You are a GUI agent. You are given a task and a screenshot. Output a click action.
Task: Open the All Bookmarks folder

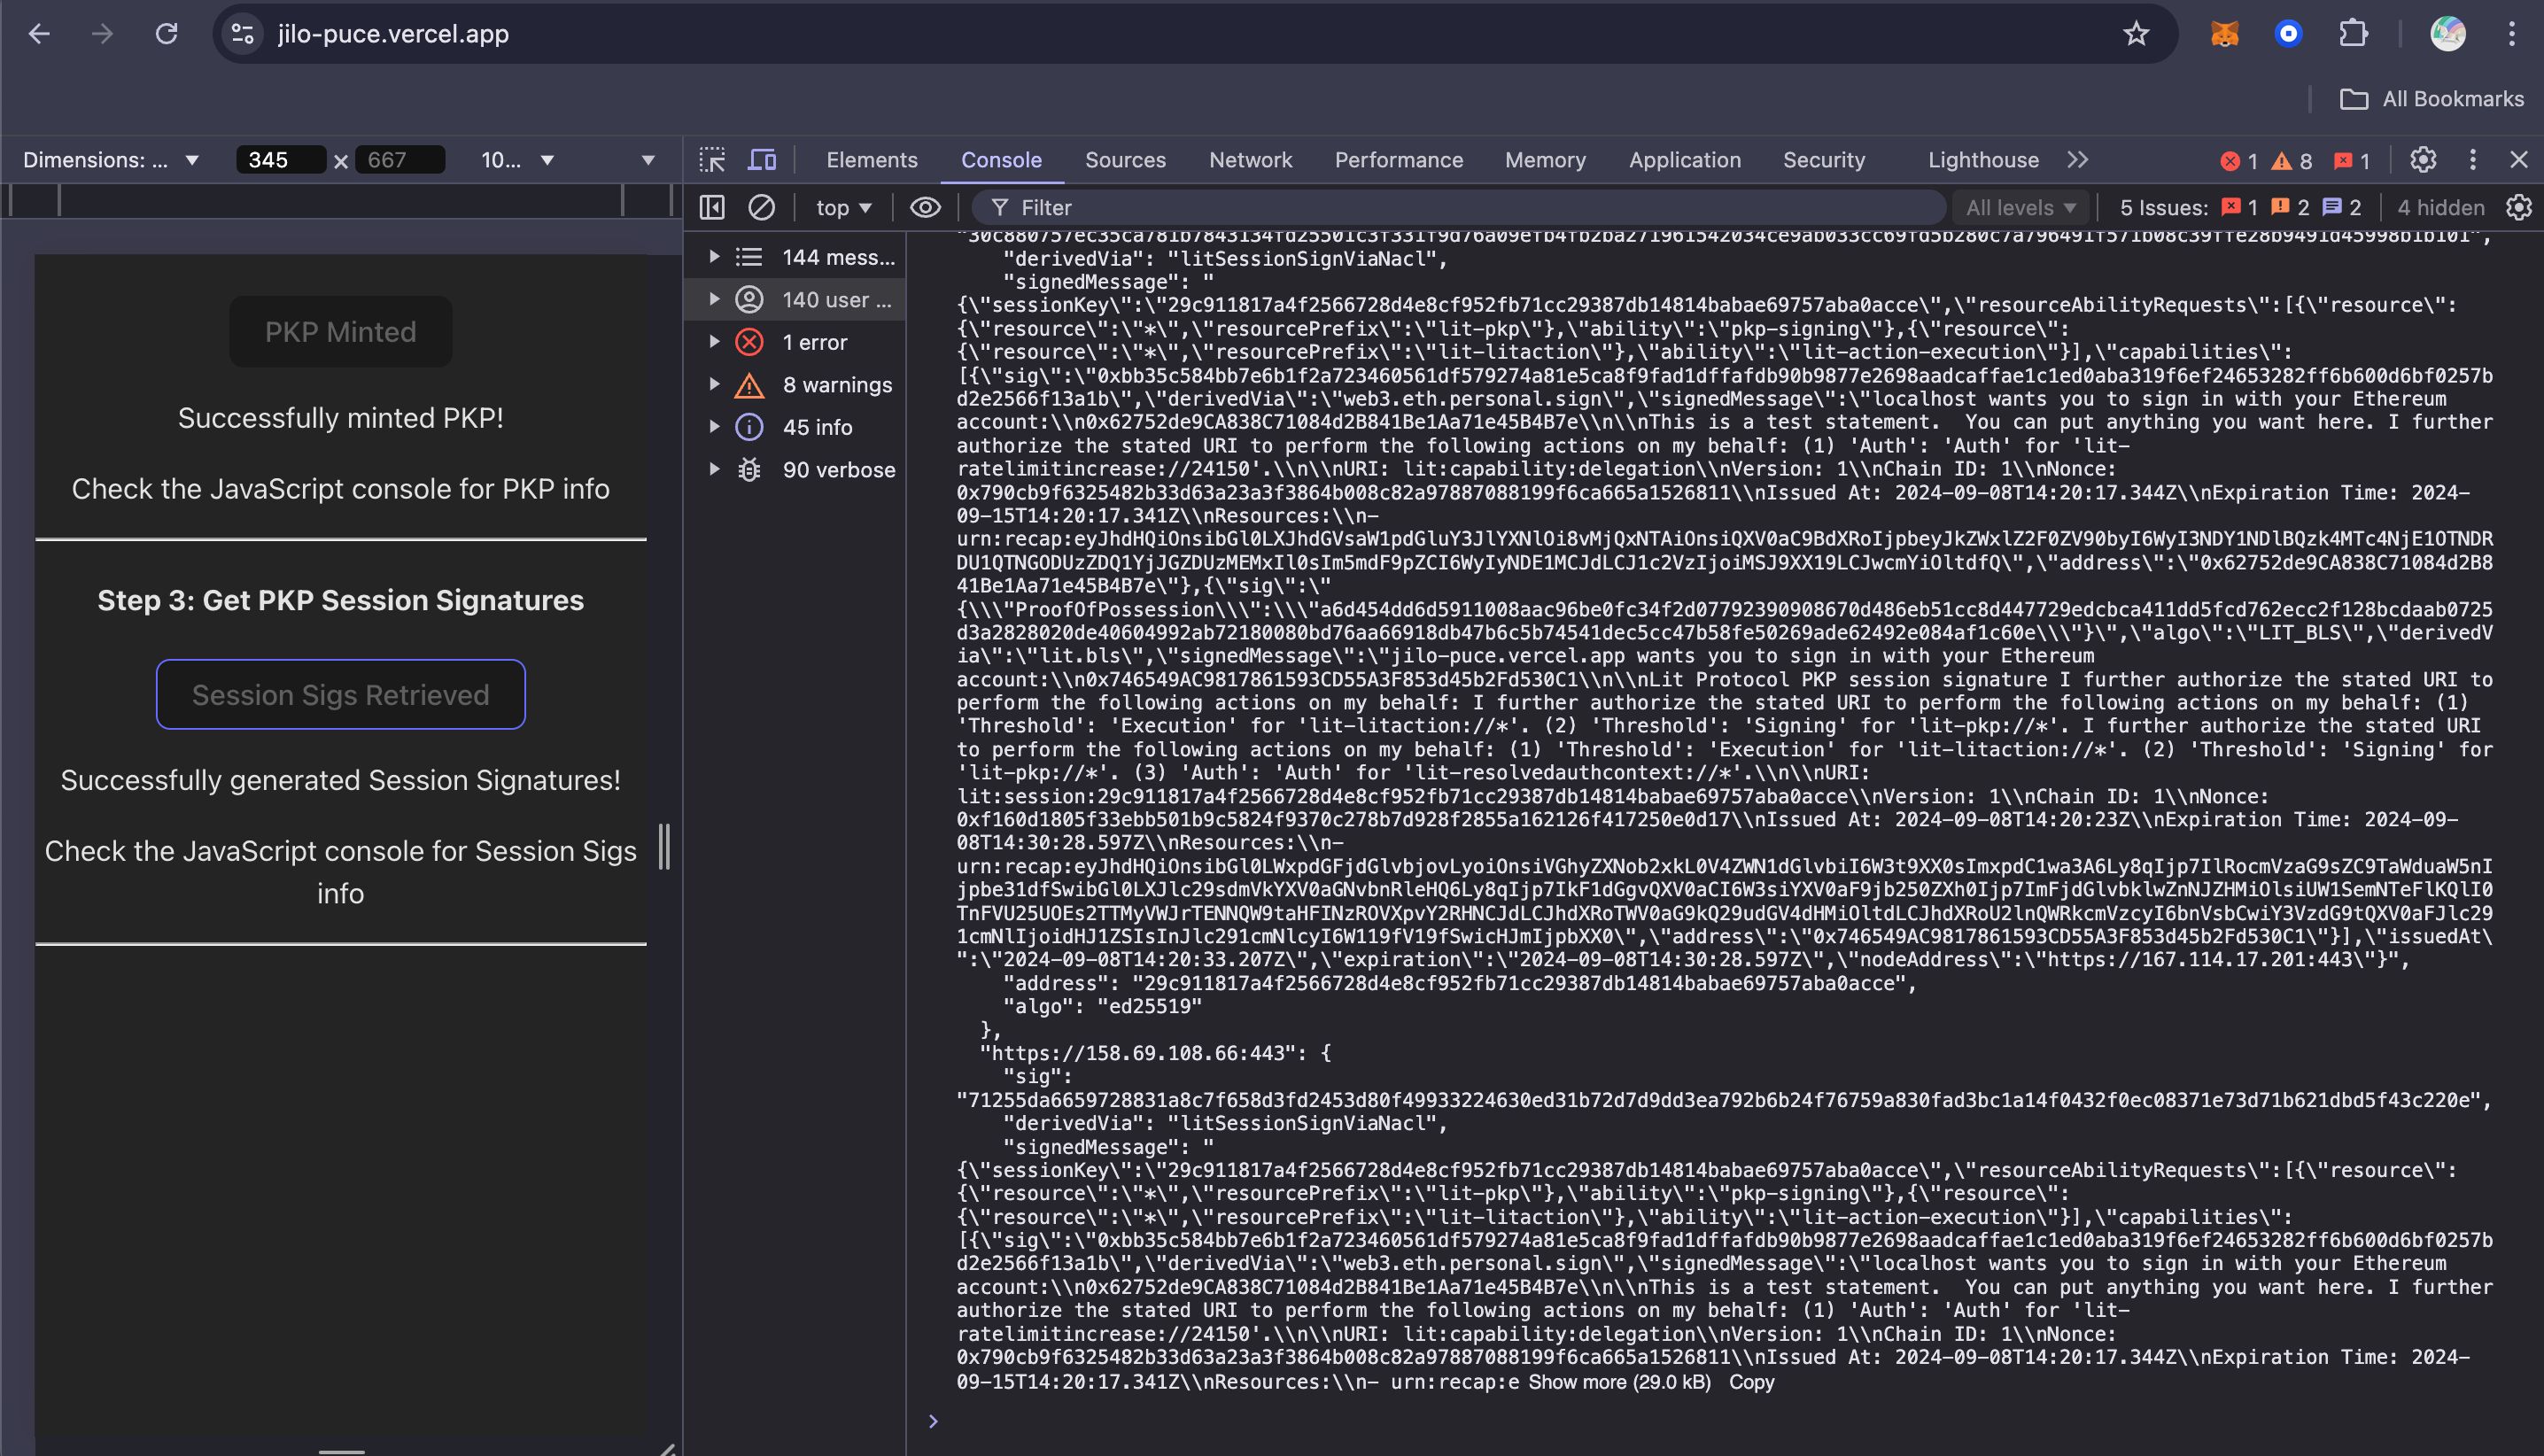pos(2431,99)
